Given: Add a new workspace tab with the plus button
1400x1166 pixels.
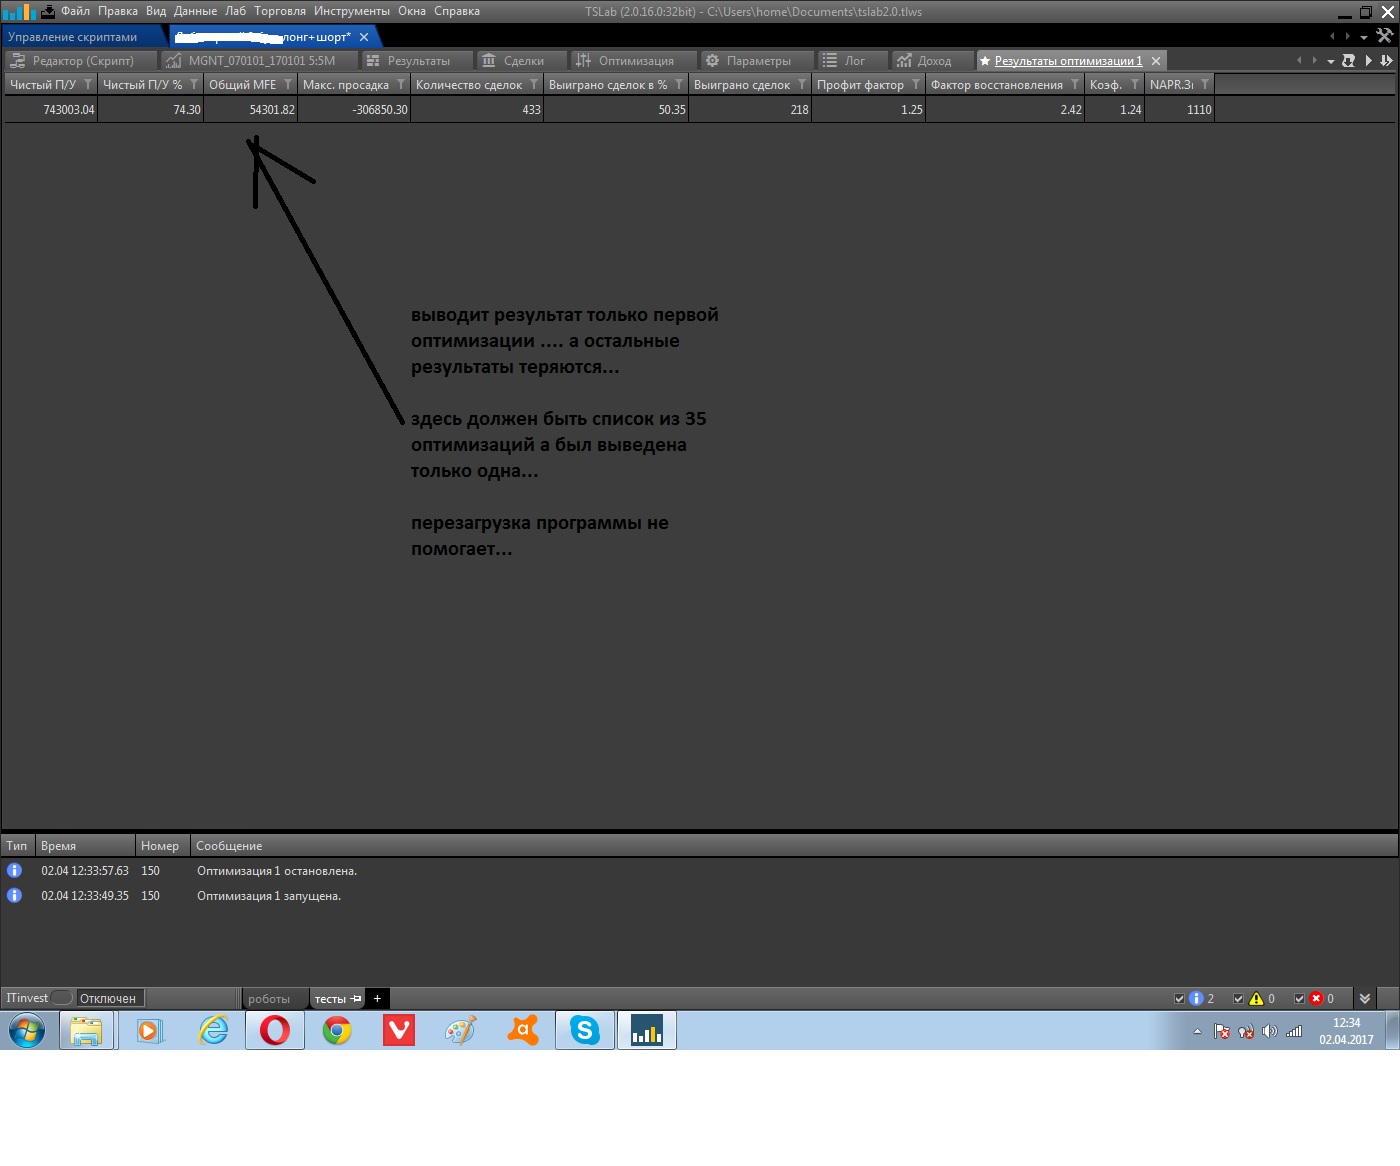Looking at the screenshot, I should [x=377, y=998].
